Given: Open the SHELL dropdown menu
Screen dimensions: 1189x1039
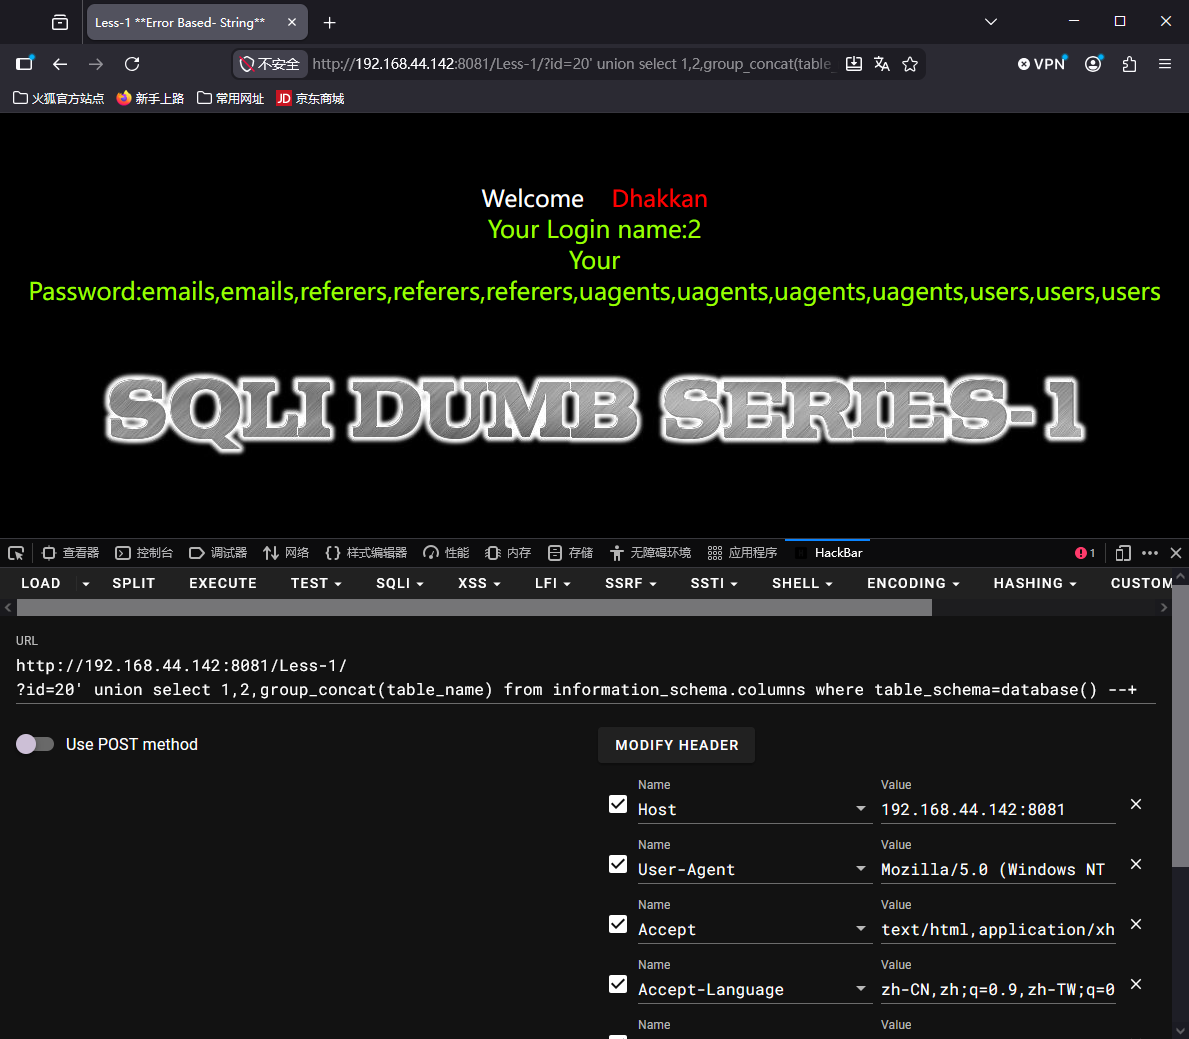Looking at the screenshot, I should click(x=802, y=583).
